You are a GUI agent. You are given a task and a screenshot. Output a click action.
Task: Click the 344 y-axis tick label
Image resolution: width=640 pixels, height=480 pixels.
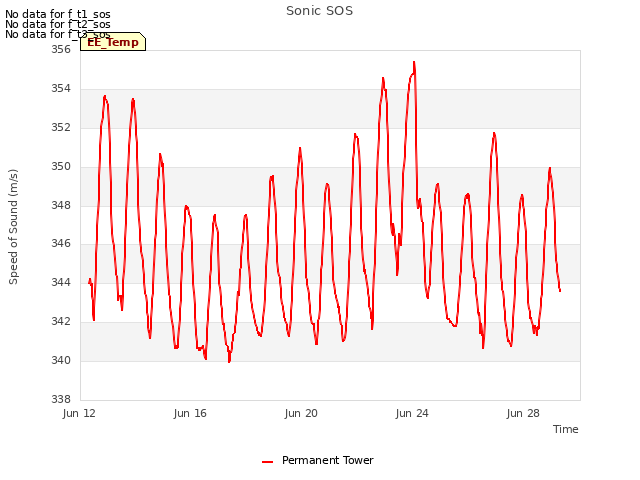point(61,282)
